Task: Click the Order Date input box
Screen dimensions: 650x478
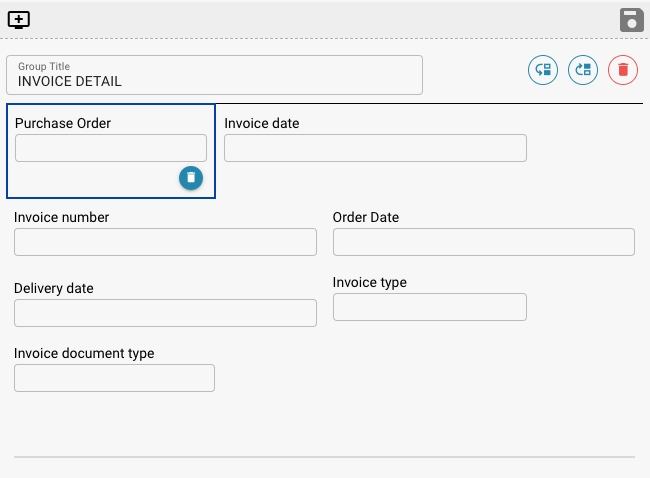Action: tap(483, 242)
